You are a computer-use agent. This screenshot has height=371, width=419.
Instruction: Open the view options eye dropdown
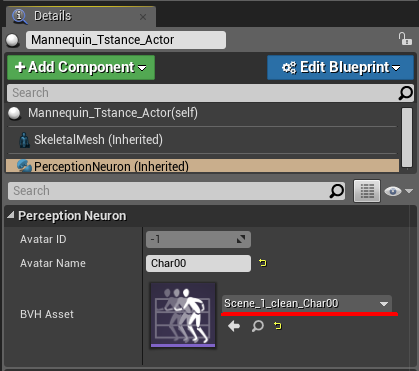tap(398, 191)
